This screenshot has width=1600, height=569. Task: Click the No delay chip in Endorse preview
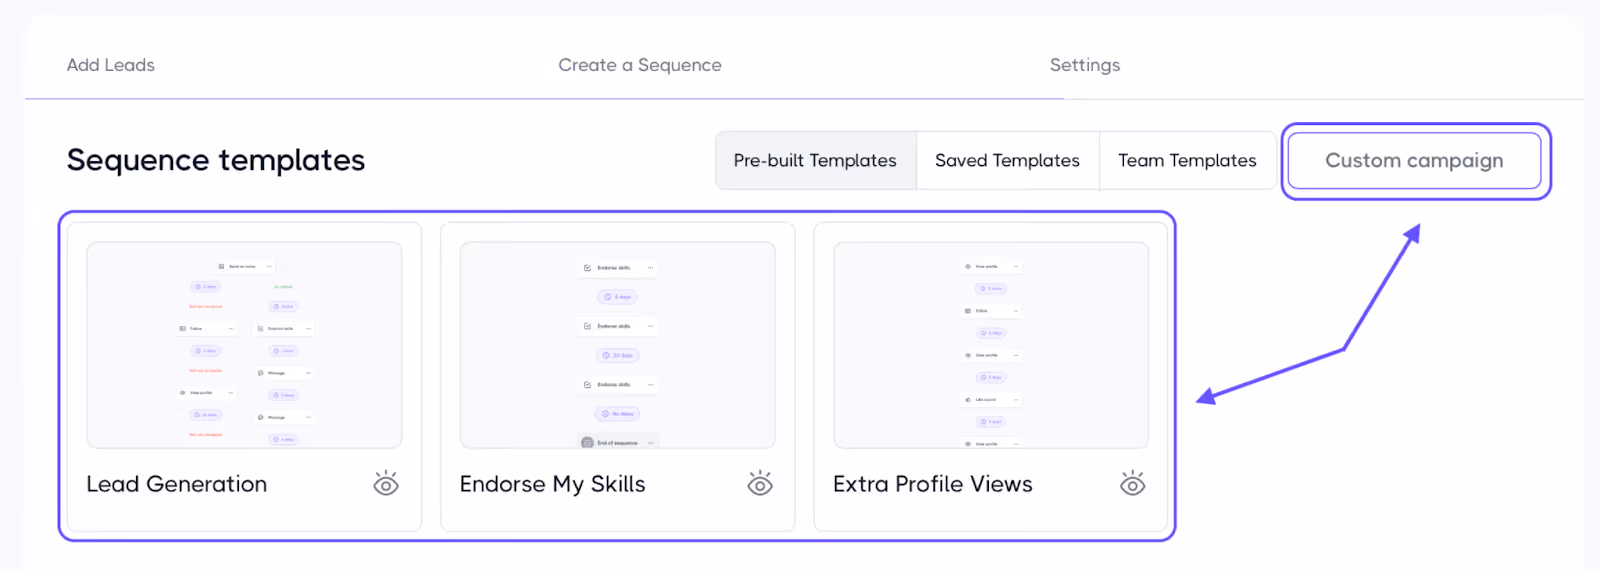pos(617,413)
